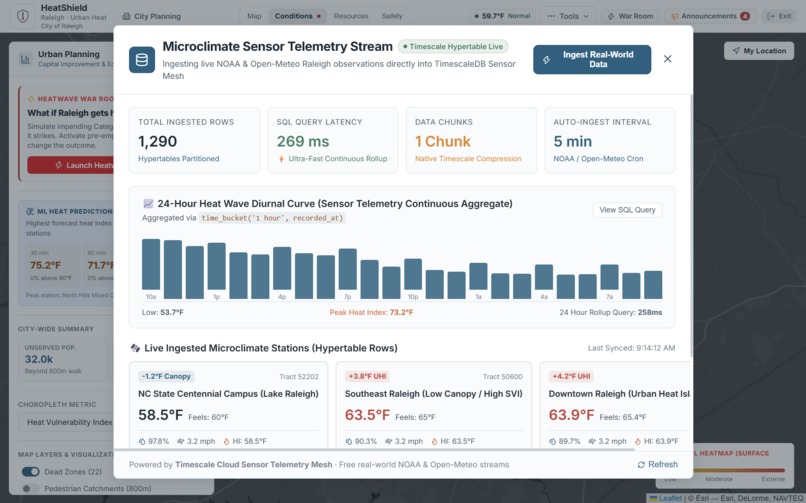Screen dimensions: 806x503
Task: Click the Tract 52202 label
Action: pos(299,377)
